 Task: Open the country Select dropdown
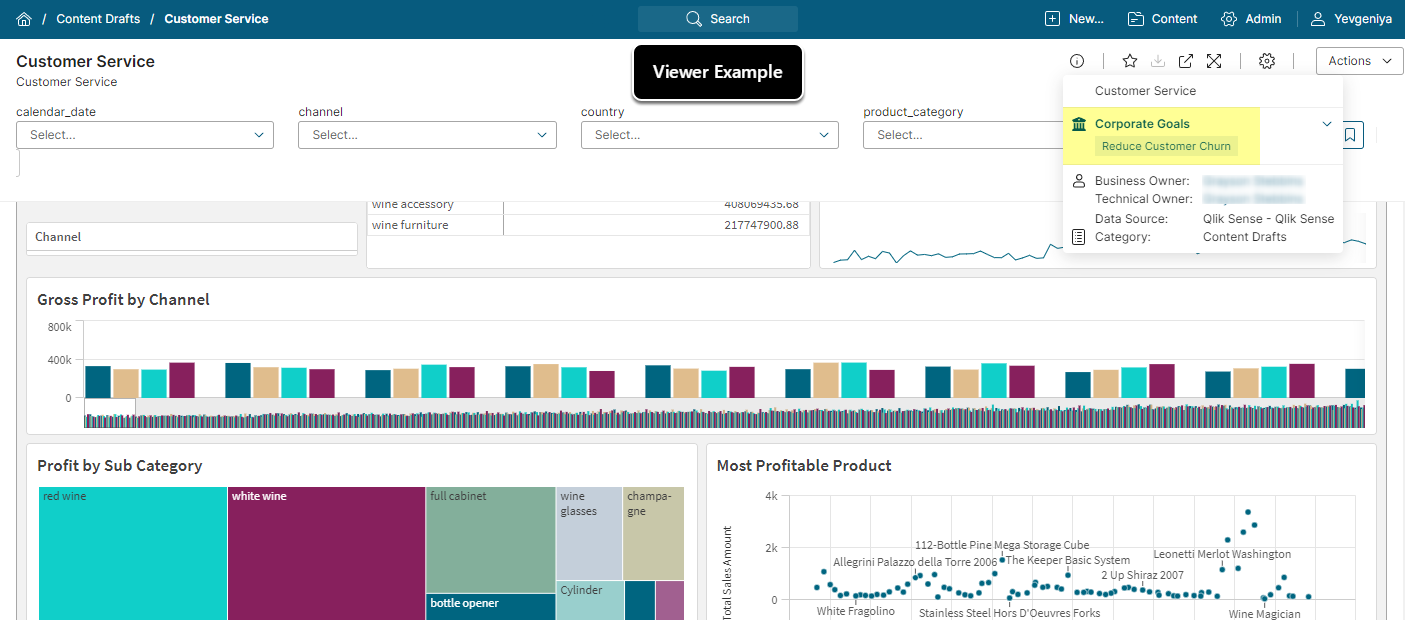[x=709, y=135]
